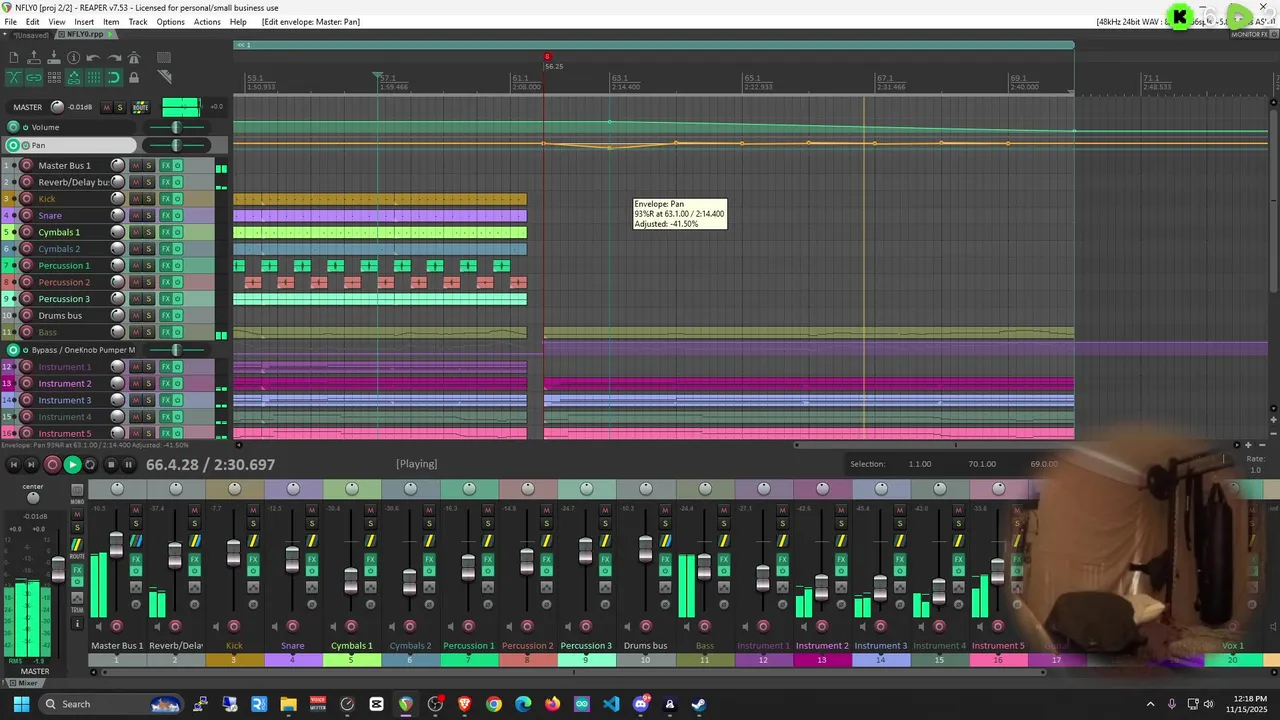Open FX for Cymbals 1 track
The height and width of the screenshot is (720, 1280).
[166, 232]
